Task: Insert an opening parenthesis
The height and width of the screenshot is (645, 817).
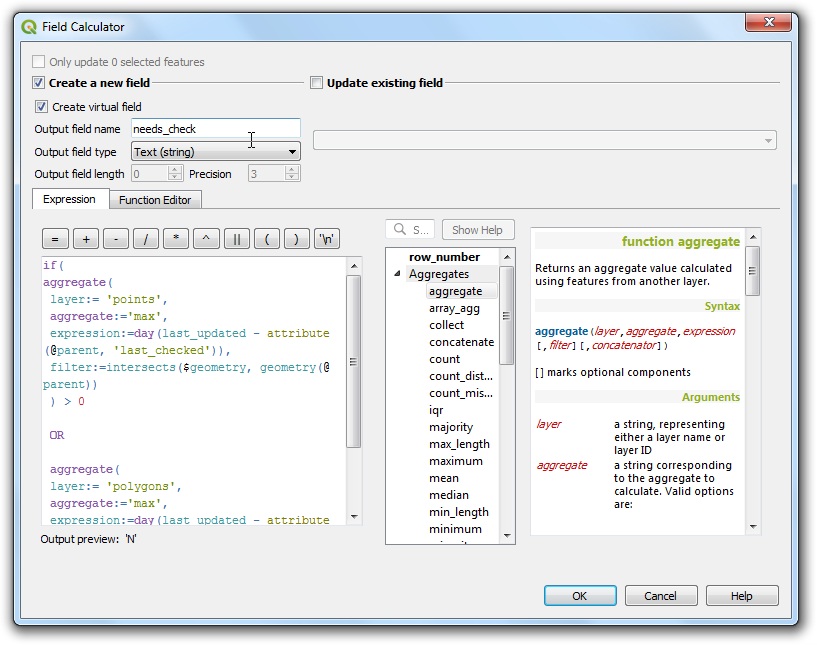Action: [x=266, y=239]
